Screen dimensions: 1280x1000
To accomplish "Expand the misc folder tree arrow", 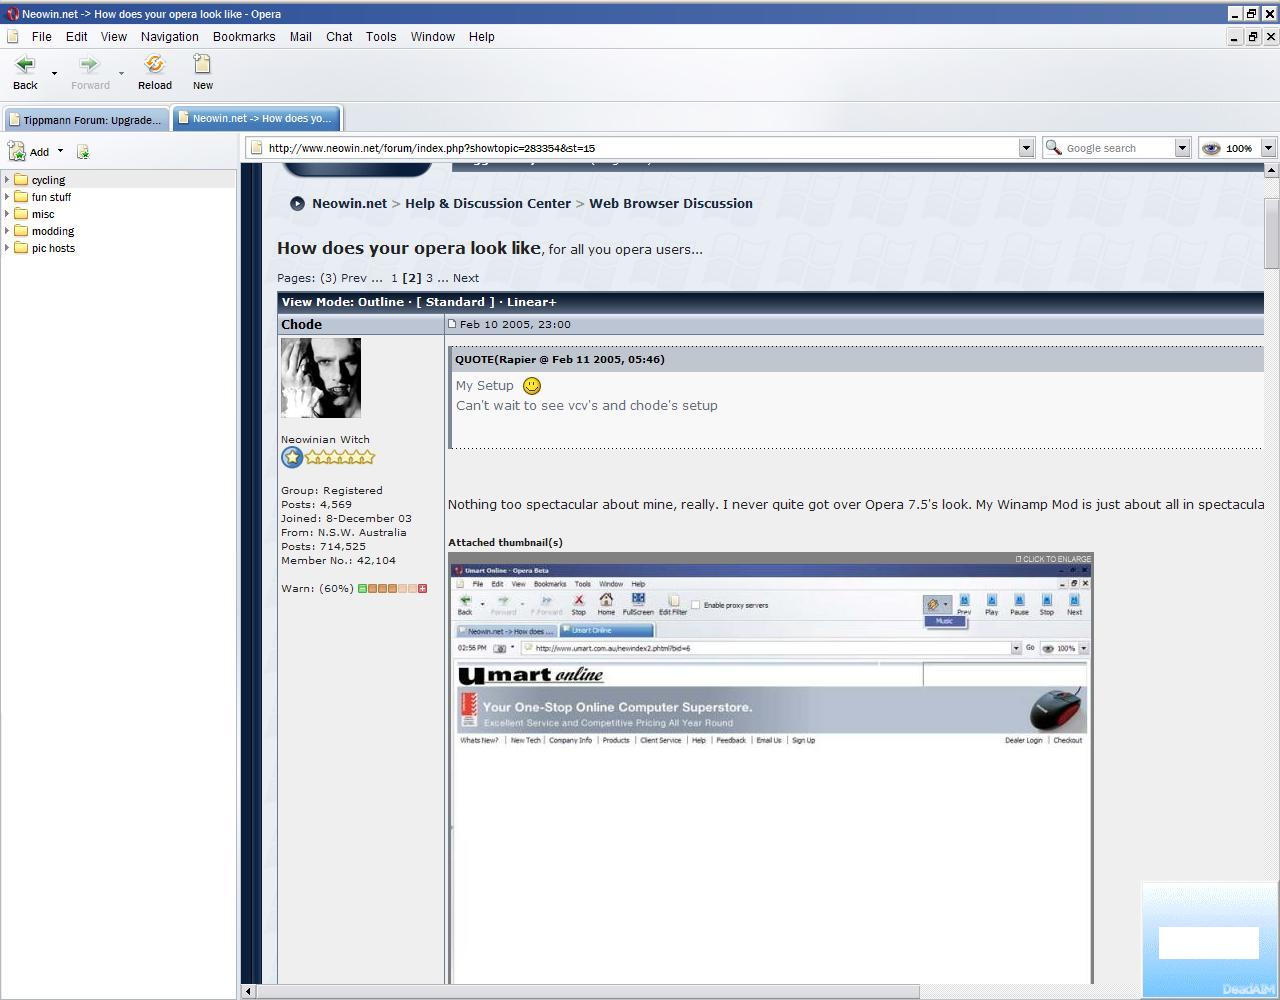I will coord(7,214).
